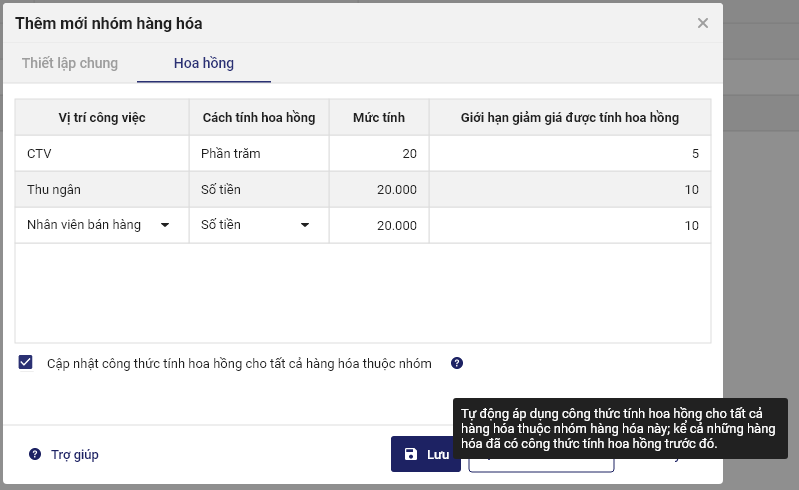799x490 pixels.
Task: Click the Vị trí công việc column header
Action: point(102,118)
